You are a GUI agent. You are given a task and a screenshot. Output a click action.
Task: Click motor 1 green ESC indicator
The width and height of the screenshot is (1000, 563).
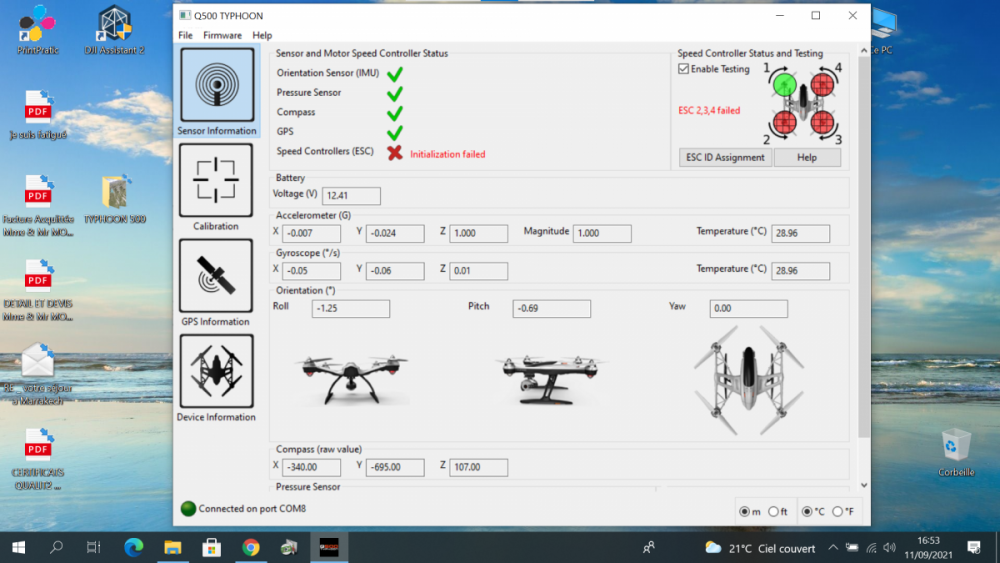click(x=784, y=85)
